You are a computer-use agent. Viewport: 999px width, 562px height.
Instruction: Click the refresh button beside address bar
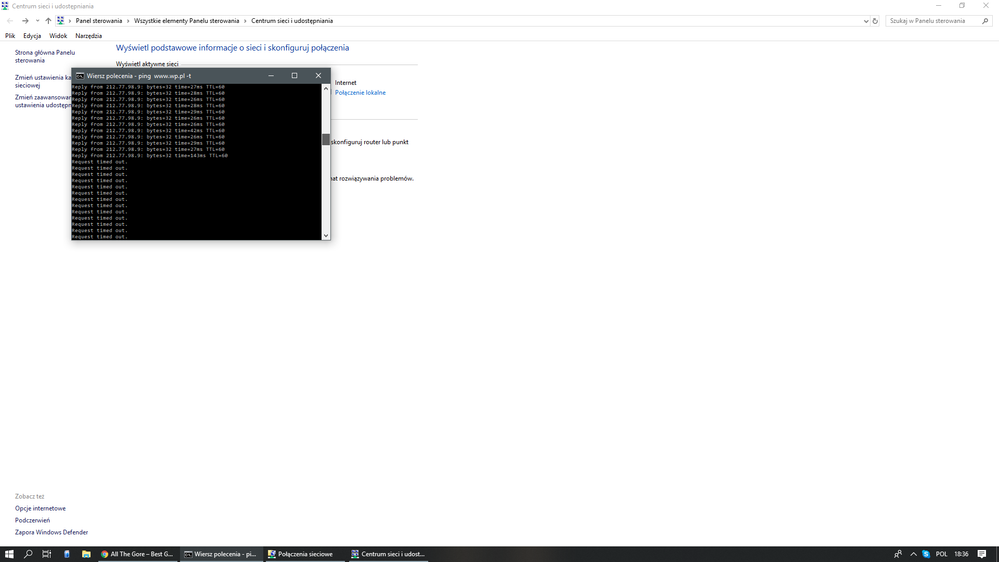click(876, 20)
